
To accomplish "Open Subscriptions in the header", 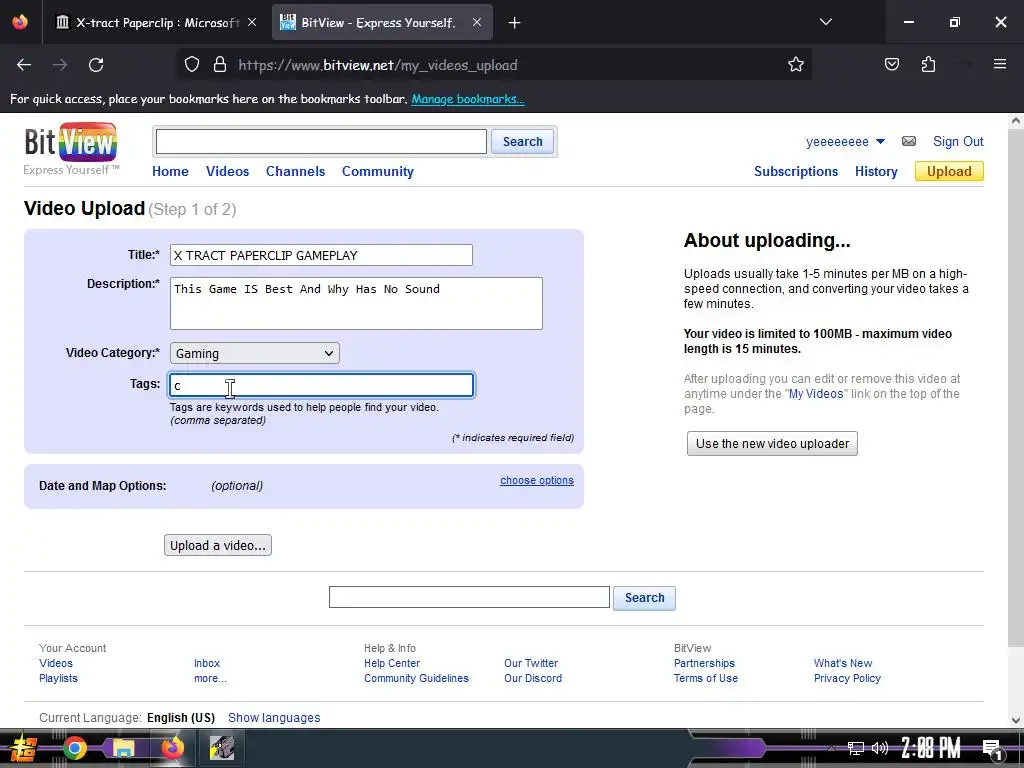I will (x=795, y=171).
